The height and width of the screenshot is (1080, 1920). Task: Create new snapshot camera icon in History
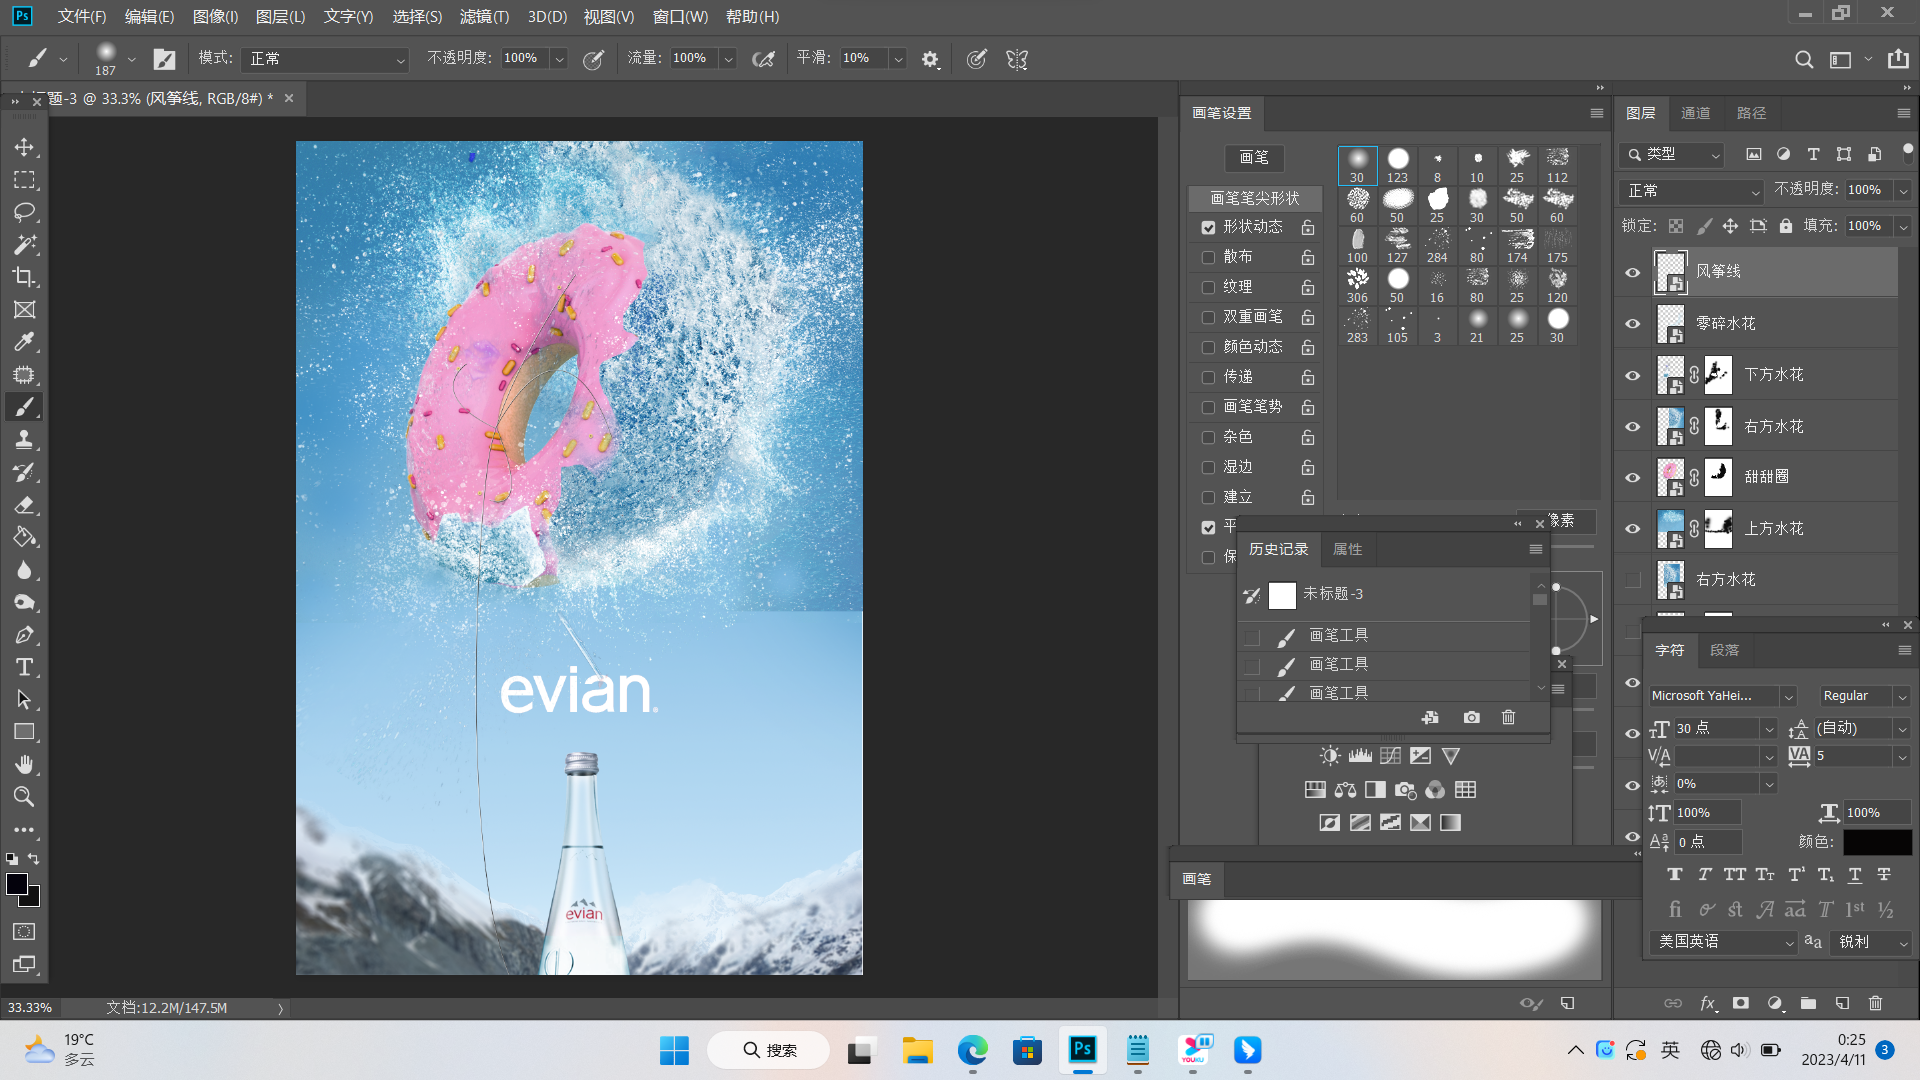(1471, 717)
